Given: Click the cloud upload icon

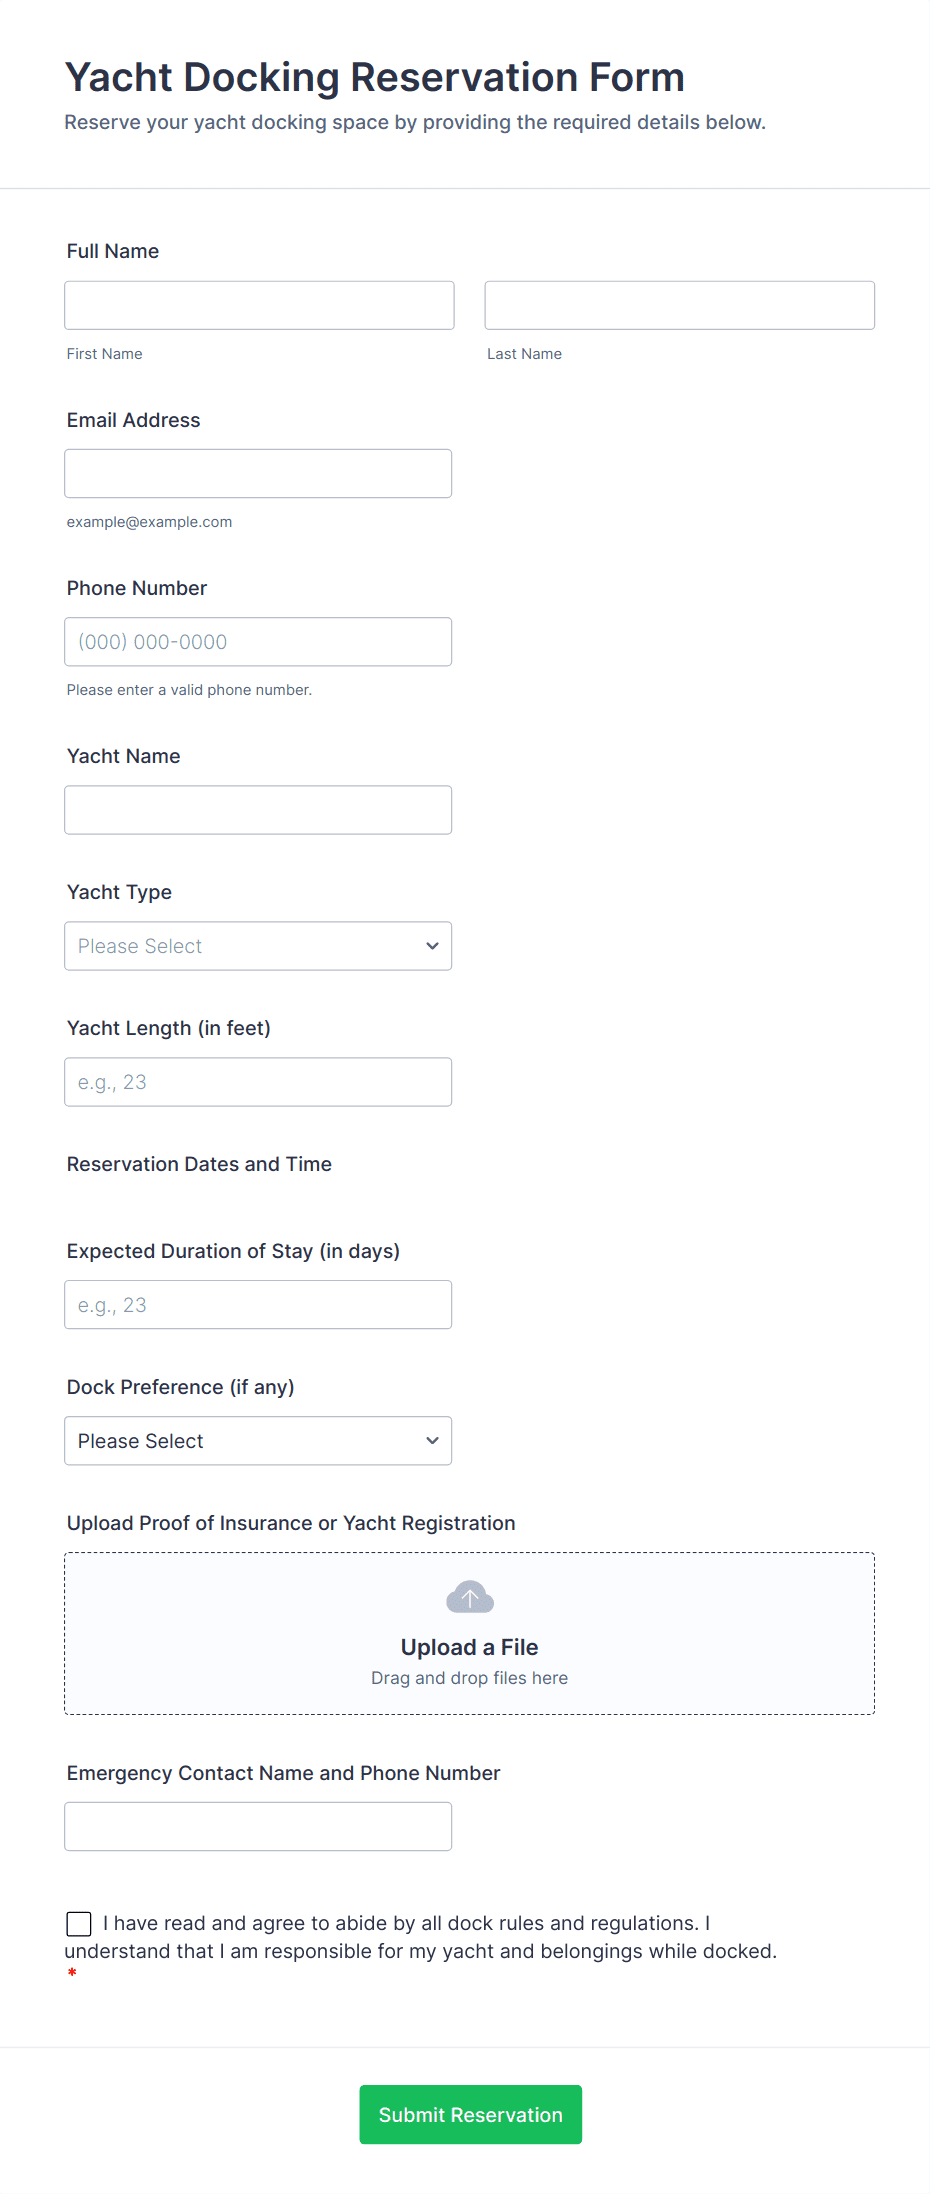Looking at the screenshot, I should pyautogui.click(x=469, y=1597).
